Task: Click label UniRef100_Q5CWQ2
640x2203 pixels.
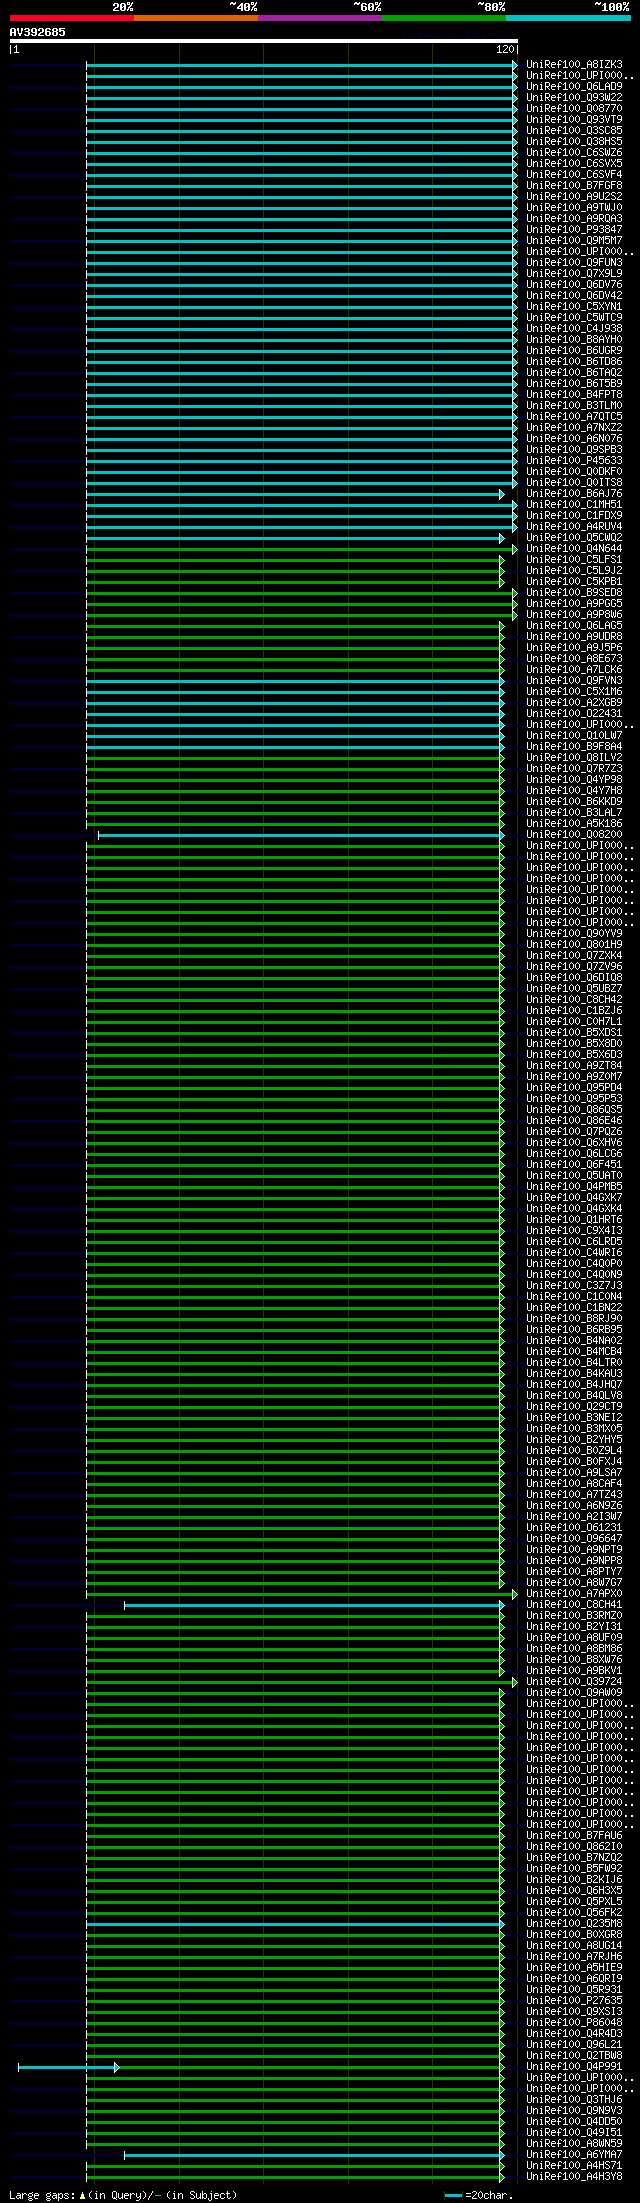Action: (574, 538)
